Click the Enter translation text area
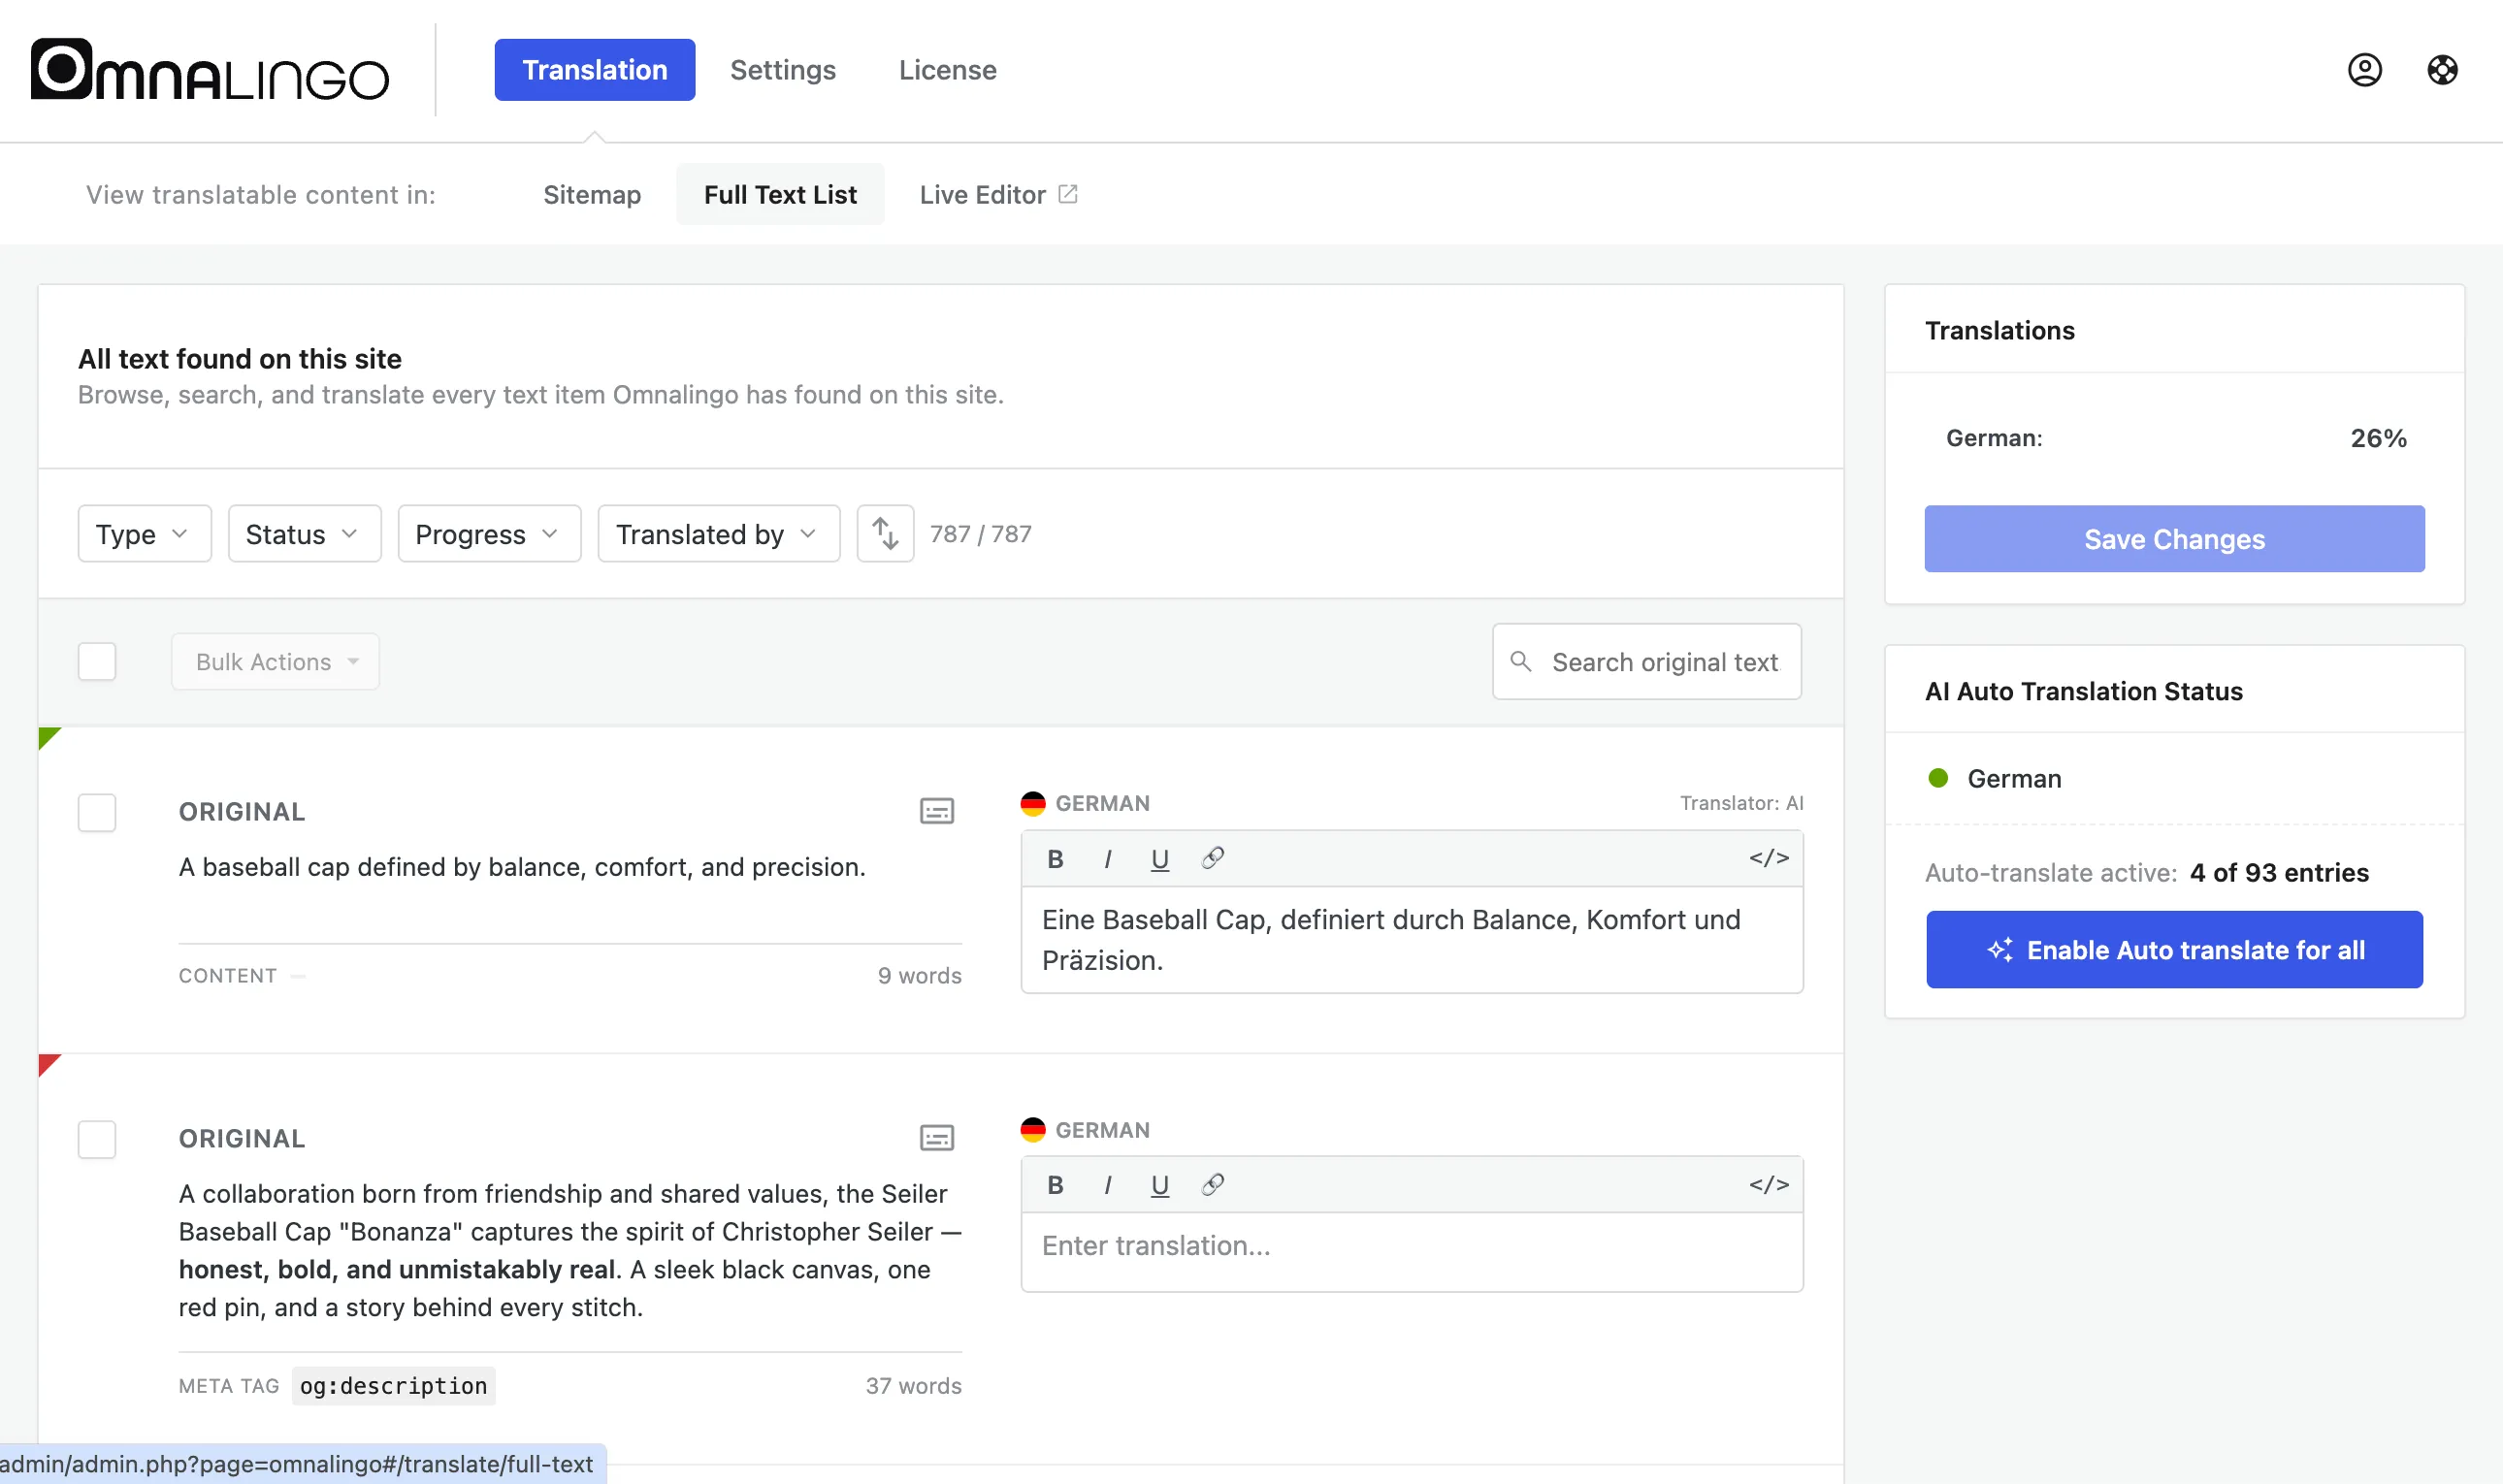The image size is (2503, 1484). [1412, 1252]
